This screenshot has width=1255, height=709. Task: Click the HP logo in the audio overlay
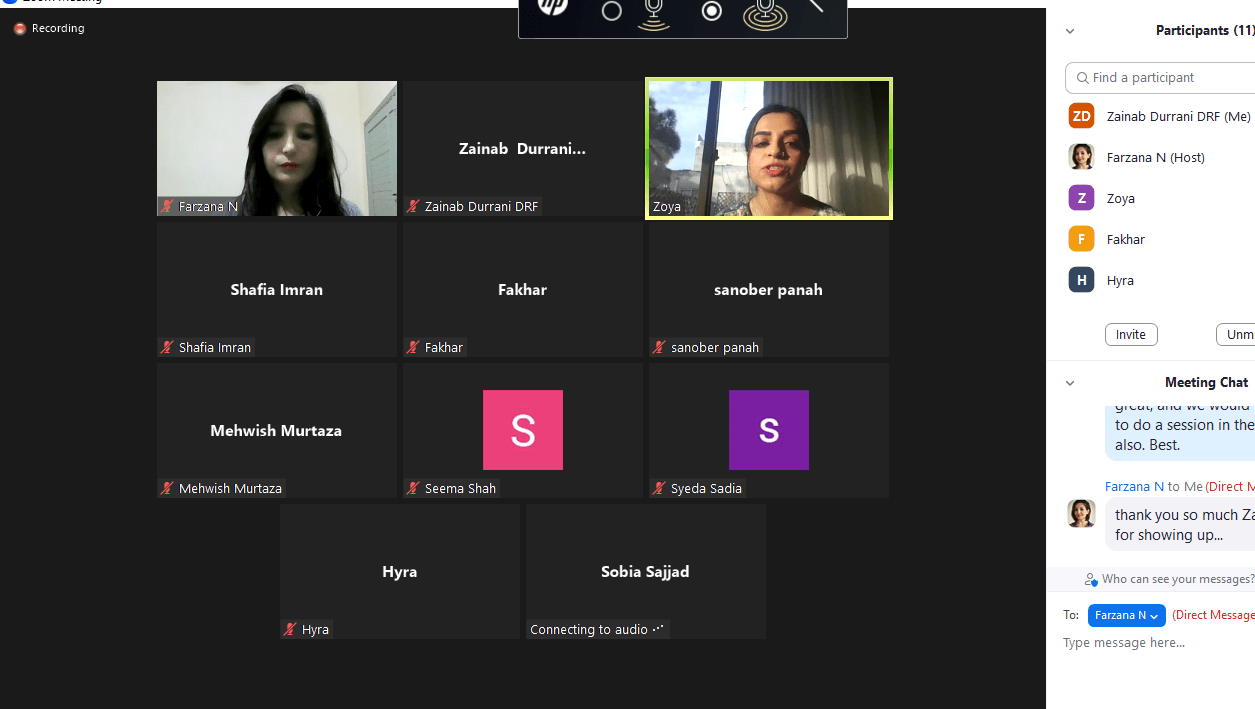point(552,7)
